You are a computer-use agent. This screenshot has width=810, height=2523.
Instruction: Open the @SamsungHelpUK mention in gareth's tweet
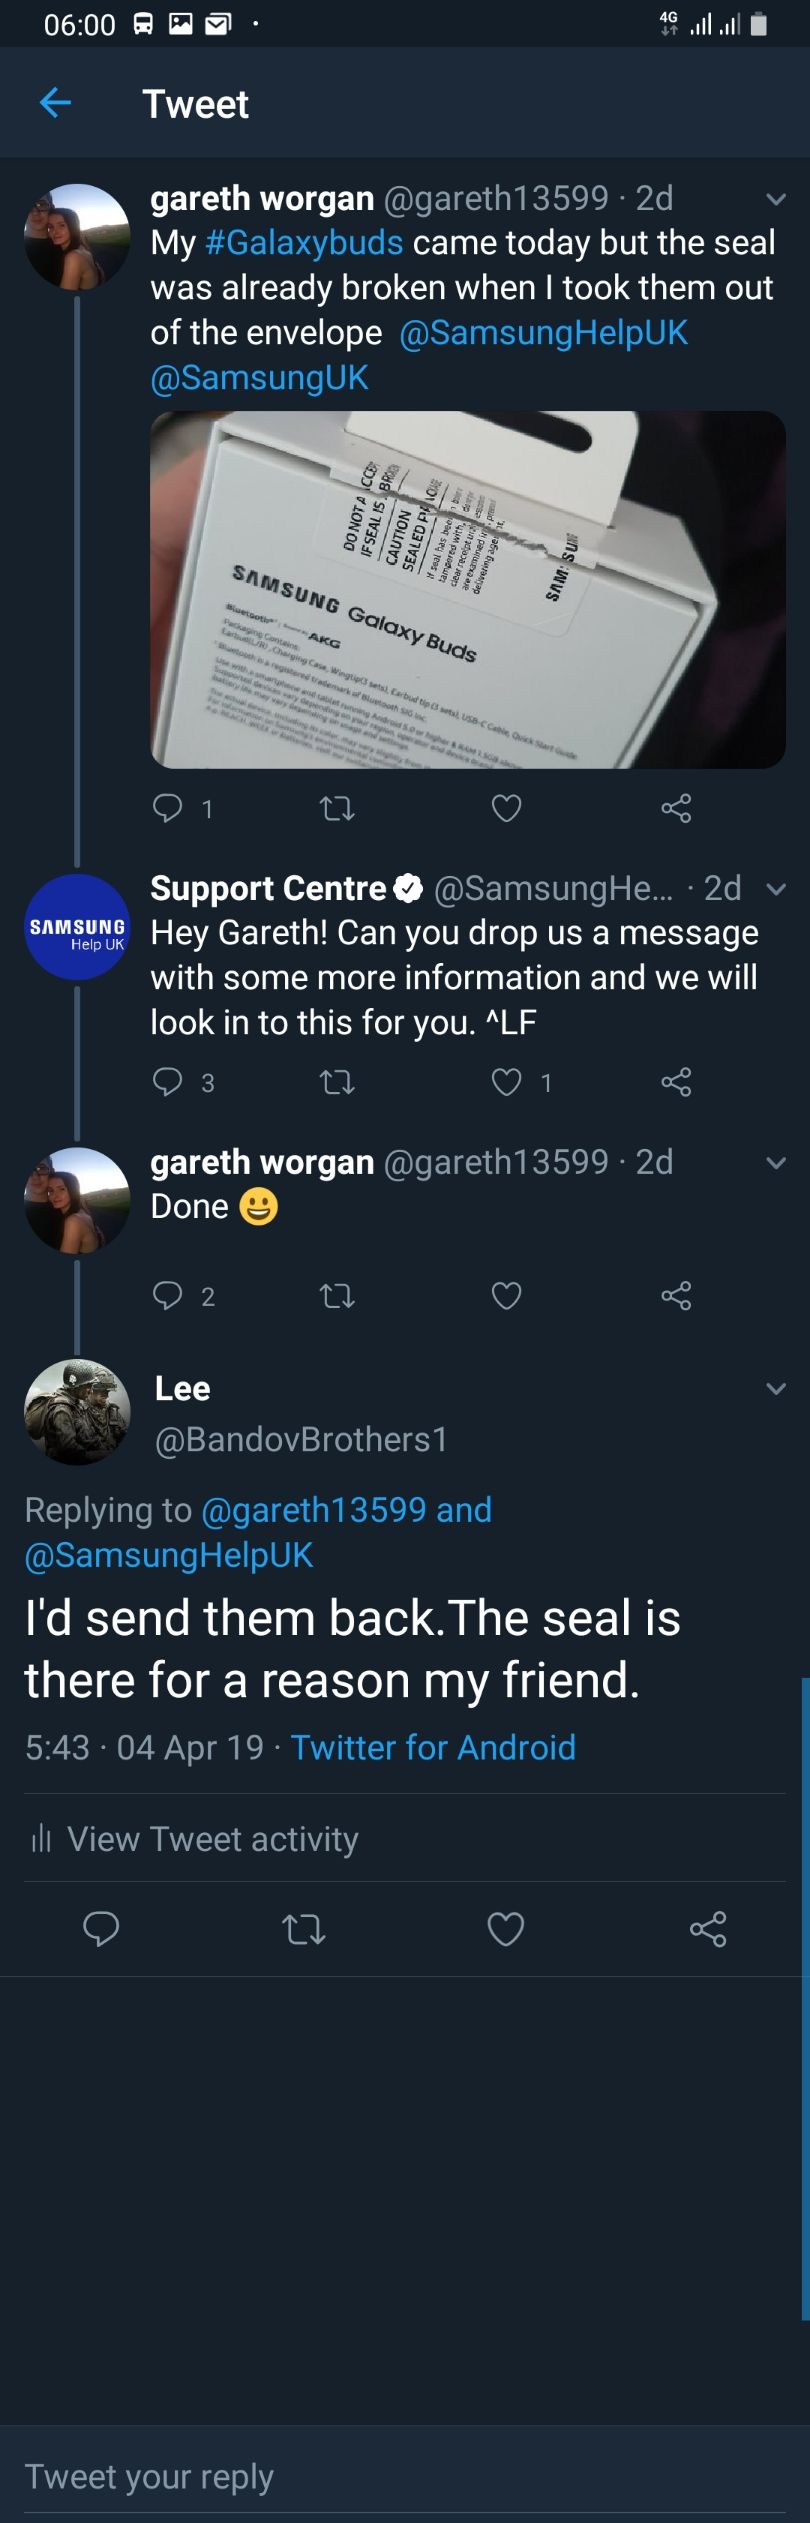(543, 333)
